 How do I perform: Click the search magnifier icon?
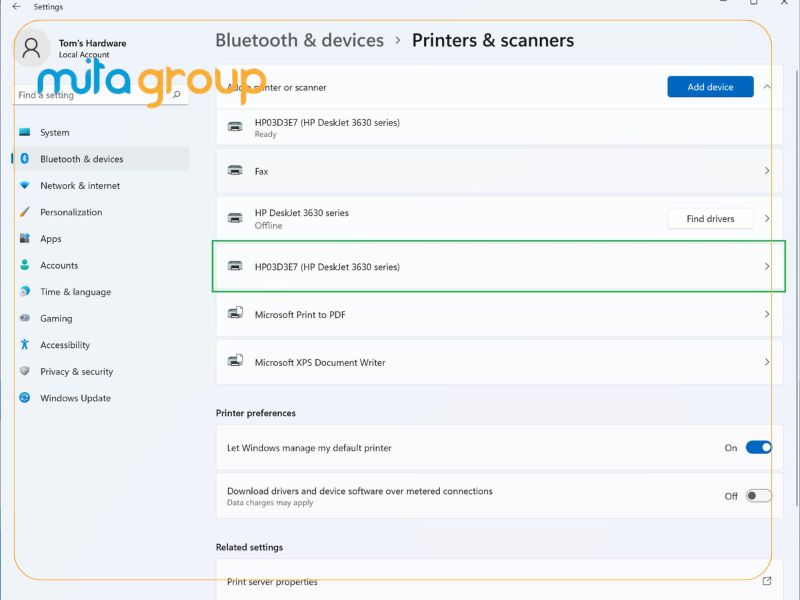click(177, 94)
